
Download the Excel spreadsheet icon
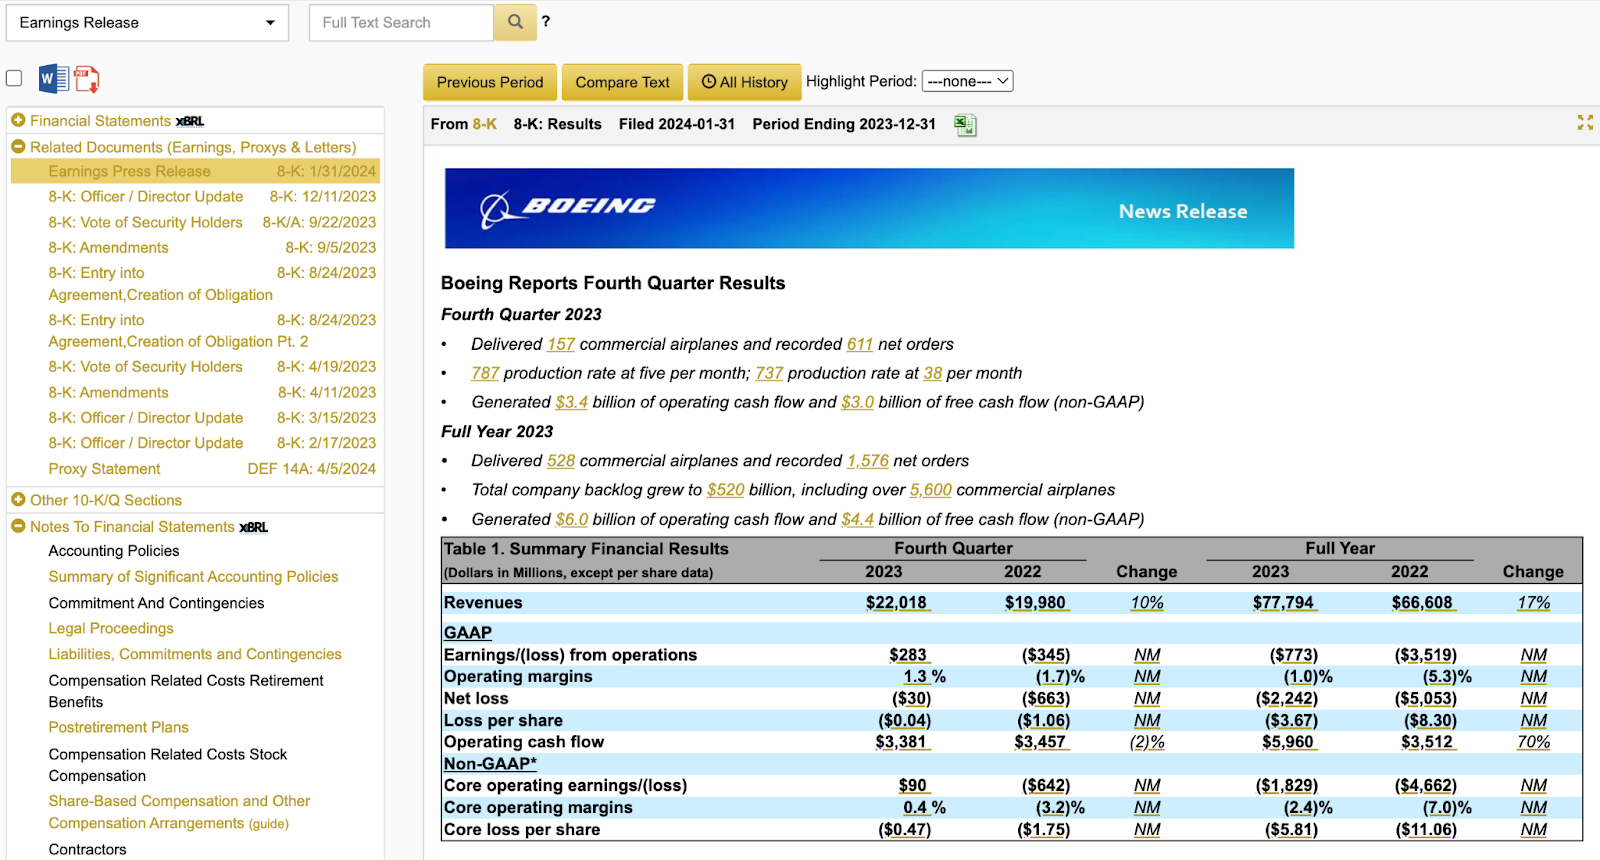coord(965,125)
